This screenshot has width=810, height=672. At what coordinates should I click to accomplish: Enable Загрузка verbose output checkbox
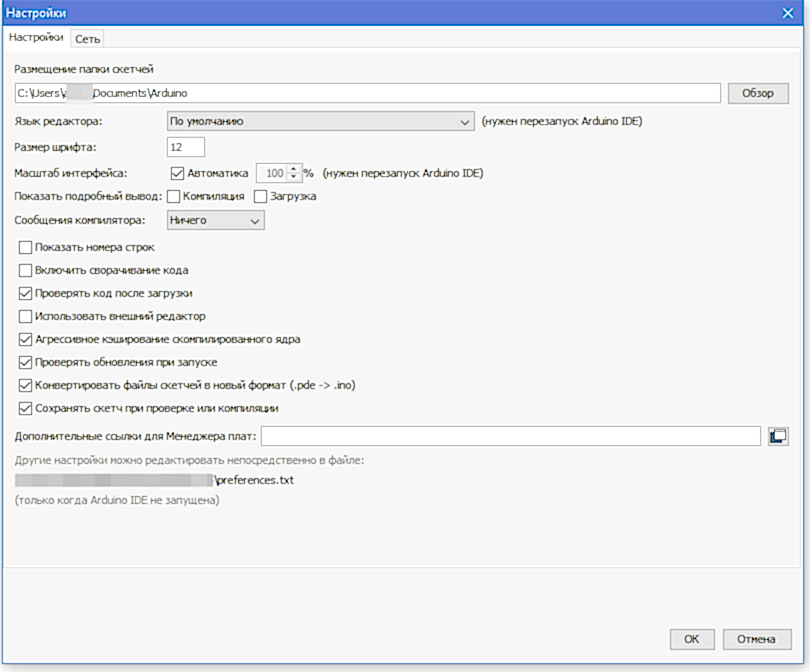(x=261, y=197)
